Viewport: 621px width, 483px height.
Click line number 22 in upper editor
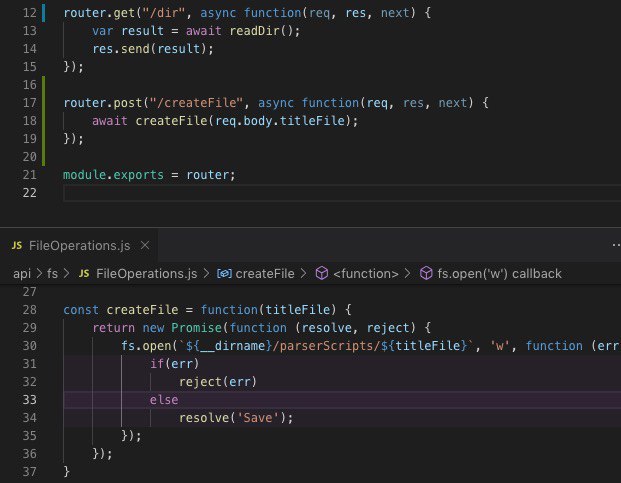click(30, 193)
